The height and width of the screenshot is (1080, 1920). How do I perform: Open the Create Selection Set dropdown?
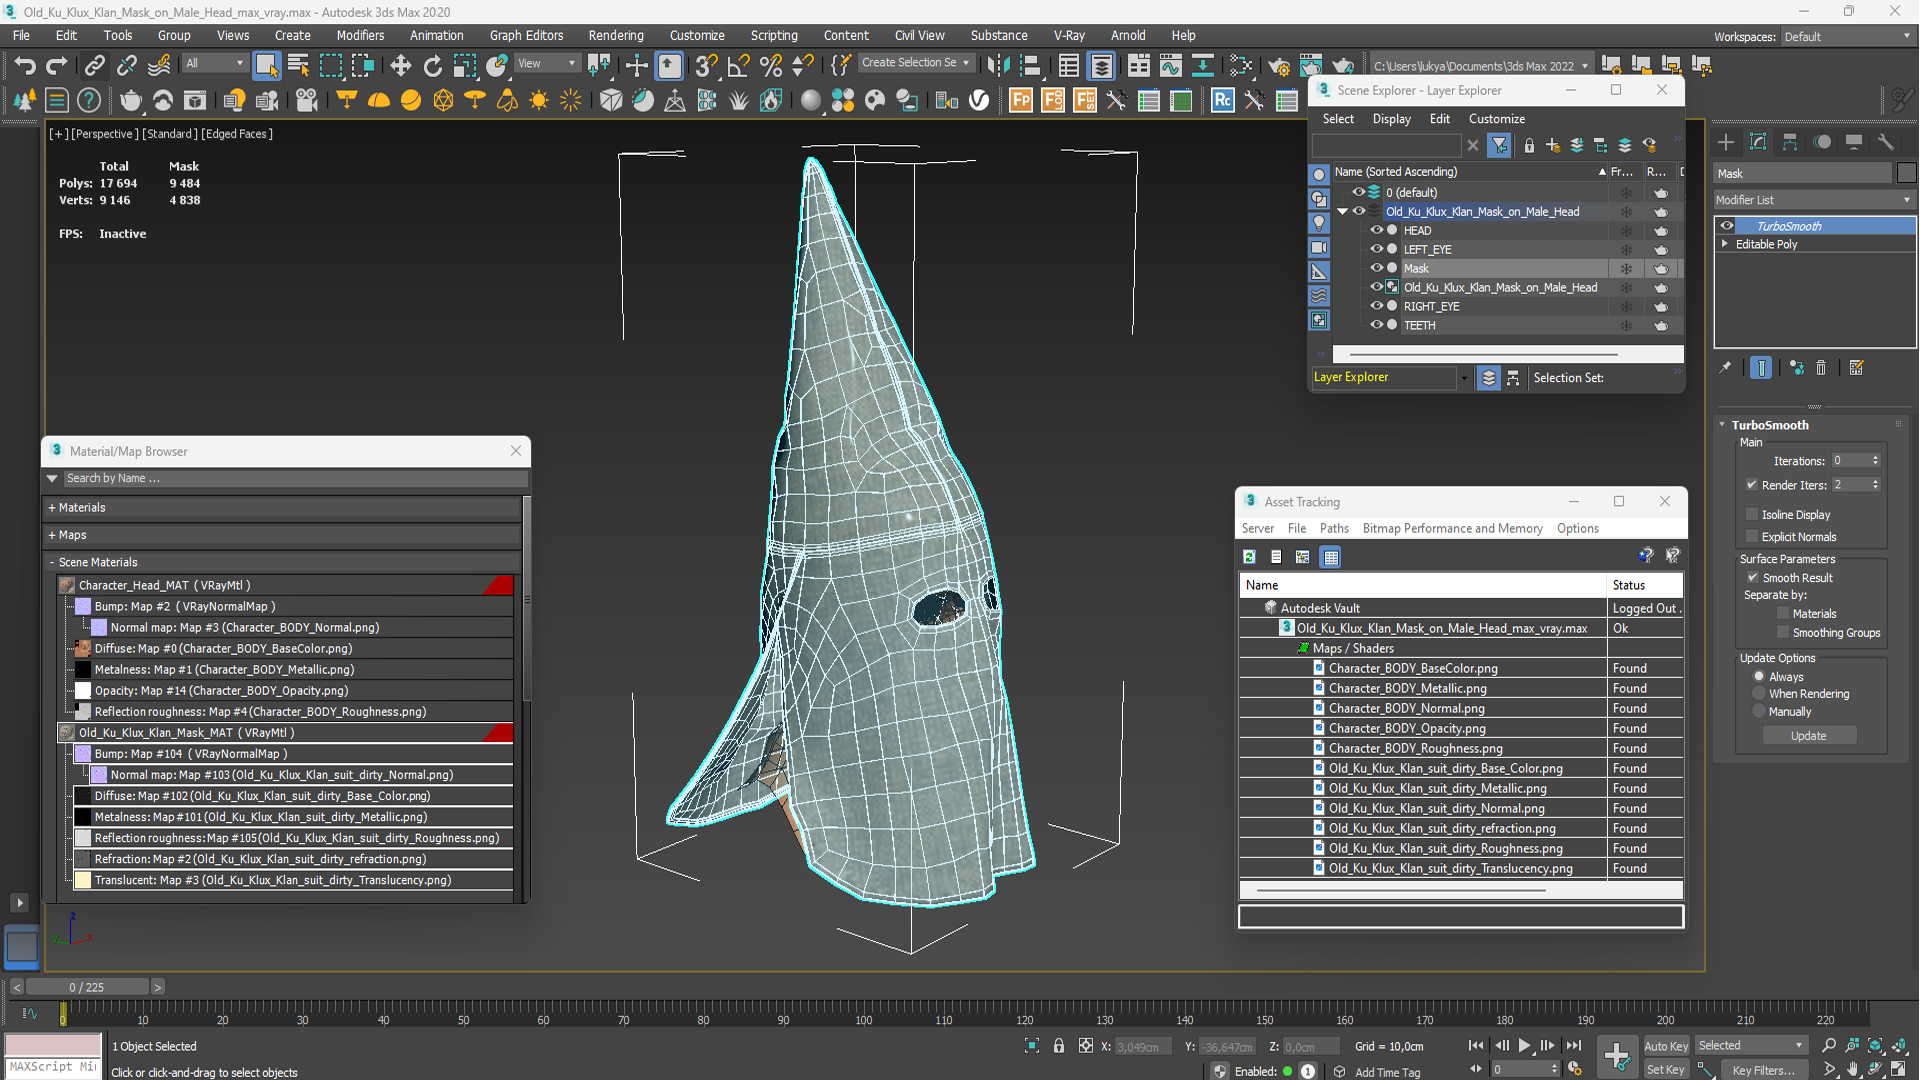point(915,63)
